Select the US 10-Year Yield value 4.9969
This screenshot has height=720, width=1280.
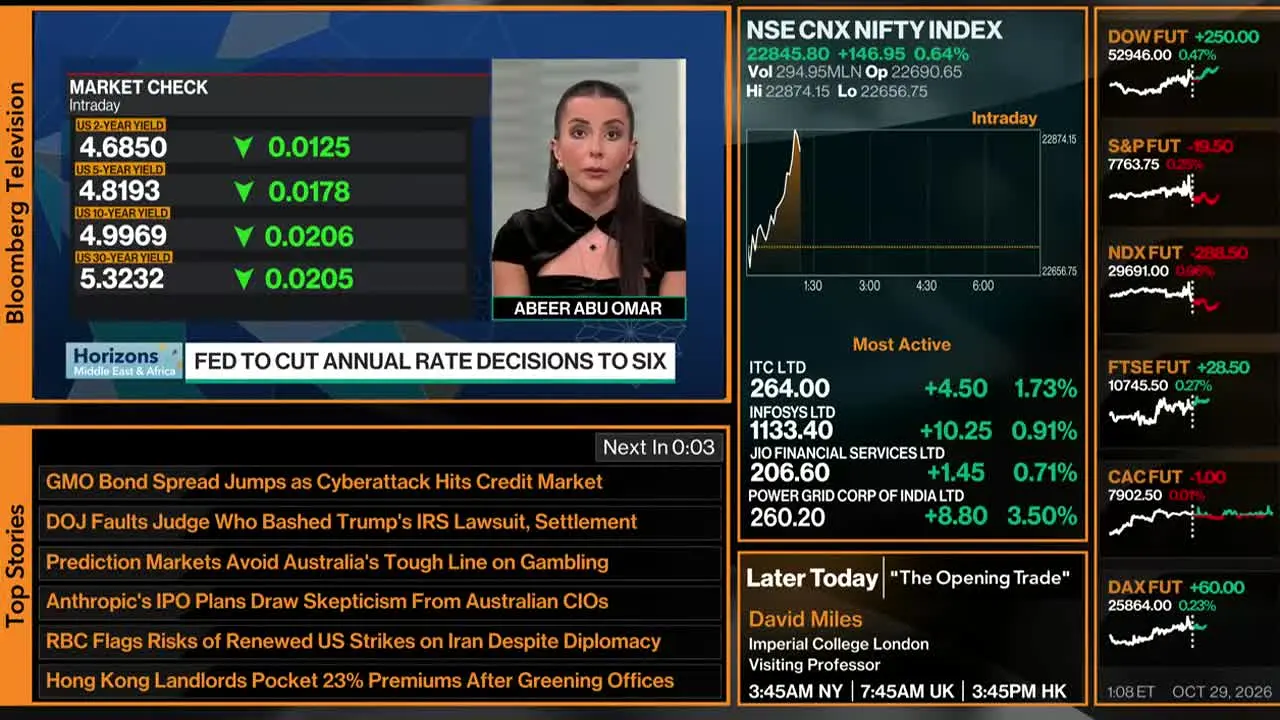click(x=123, y=236)
